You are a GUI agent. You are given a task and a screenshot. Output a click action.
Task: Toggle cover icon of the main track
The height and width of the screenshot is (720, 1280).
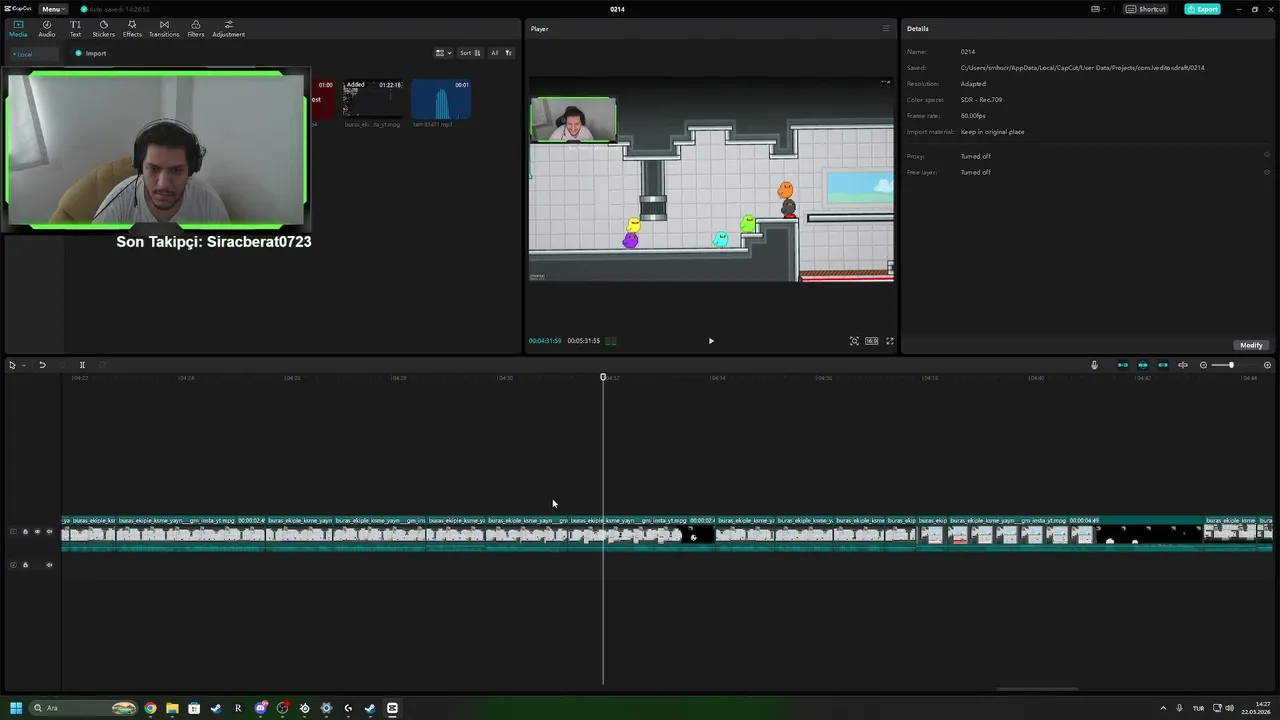point(13,532)
